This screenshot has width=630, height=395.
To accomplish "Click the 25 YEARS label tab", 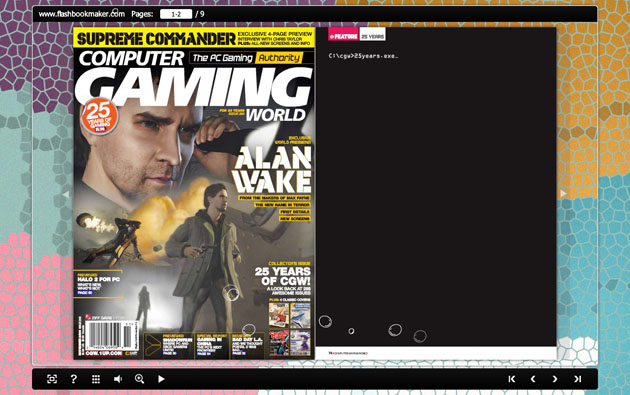I will coord(372,36).
